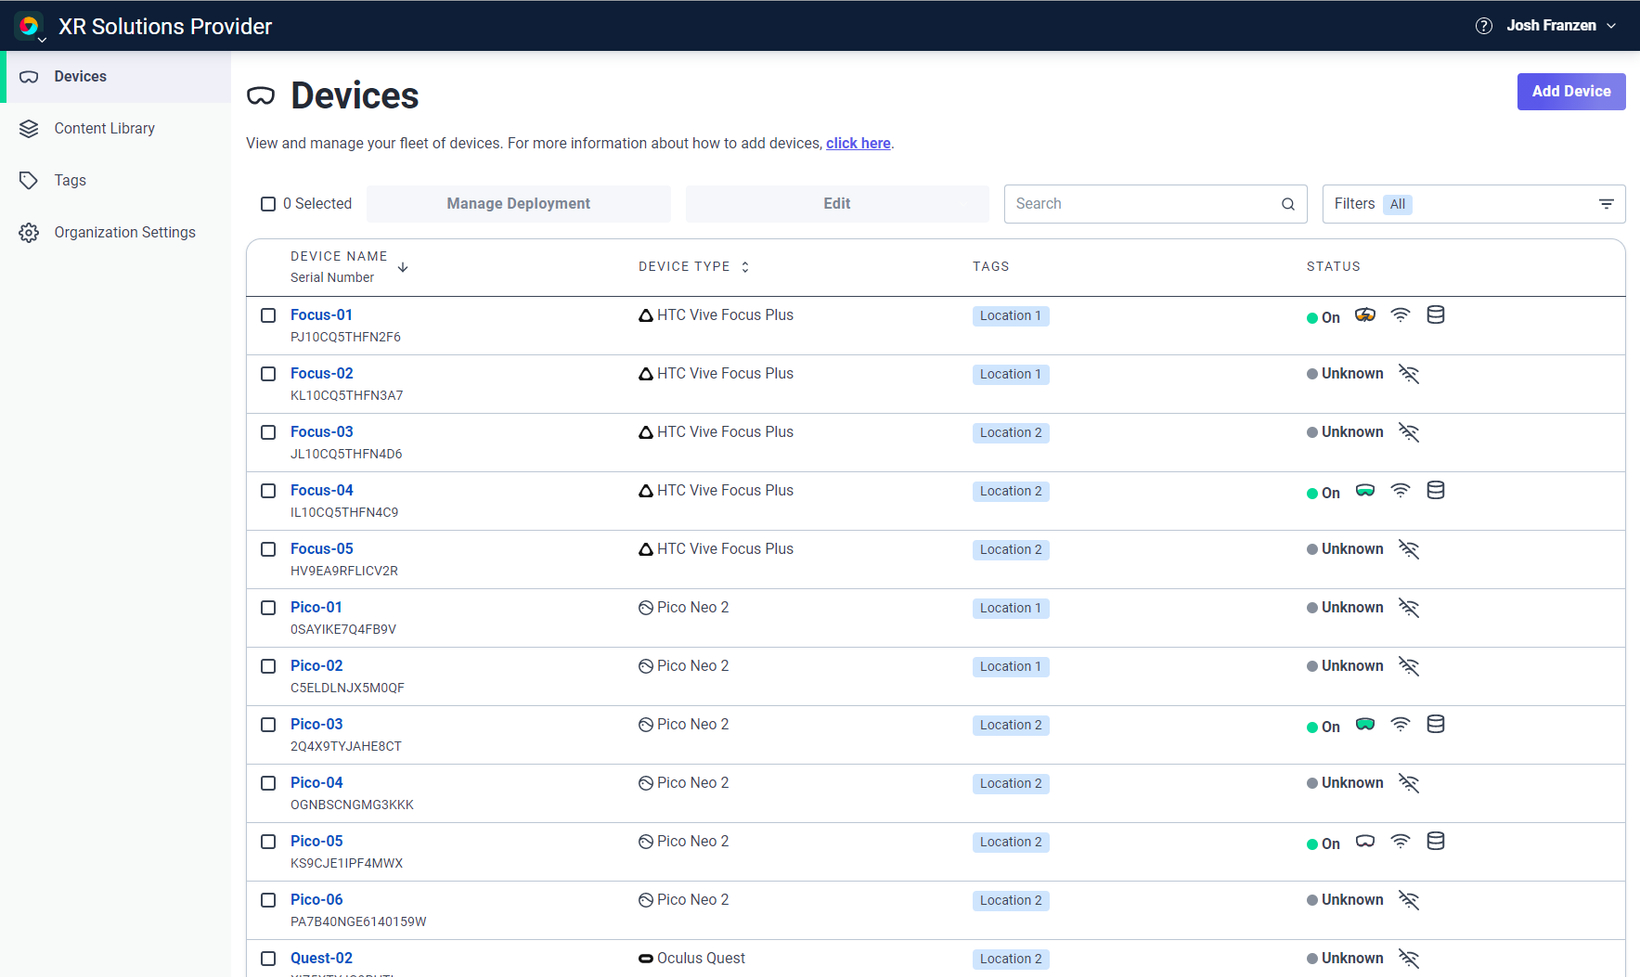Click the Add Device button
Viewport: 1640px width, 977px height.
(1571, 91)
